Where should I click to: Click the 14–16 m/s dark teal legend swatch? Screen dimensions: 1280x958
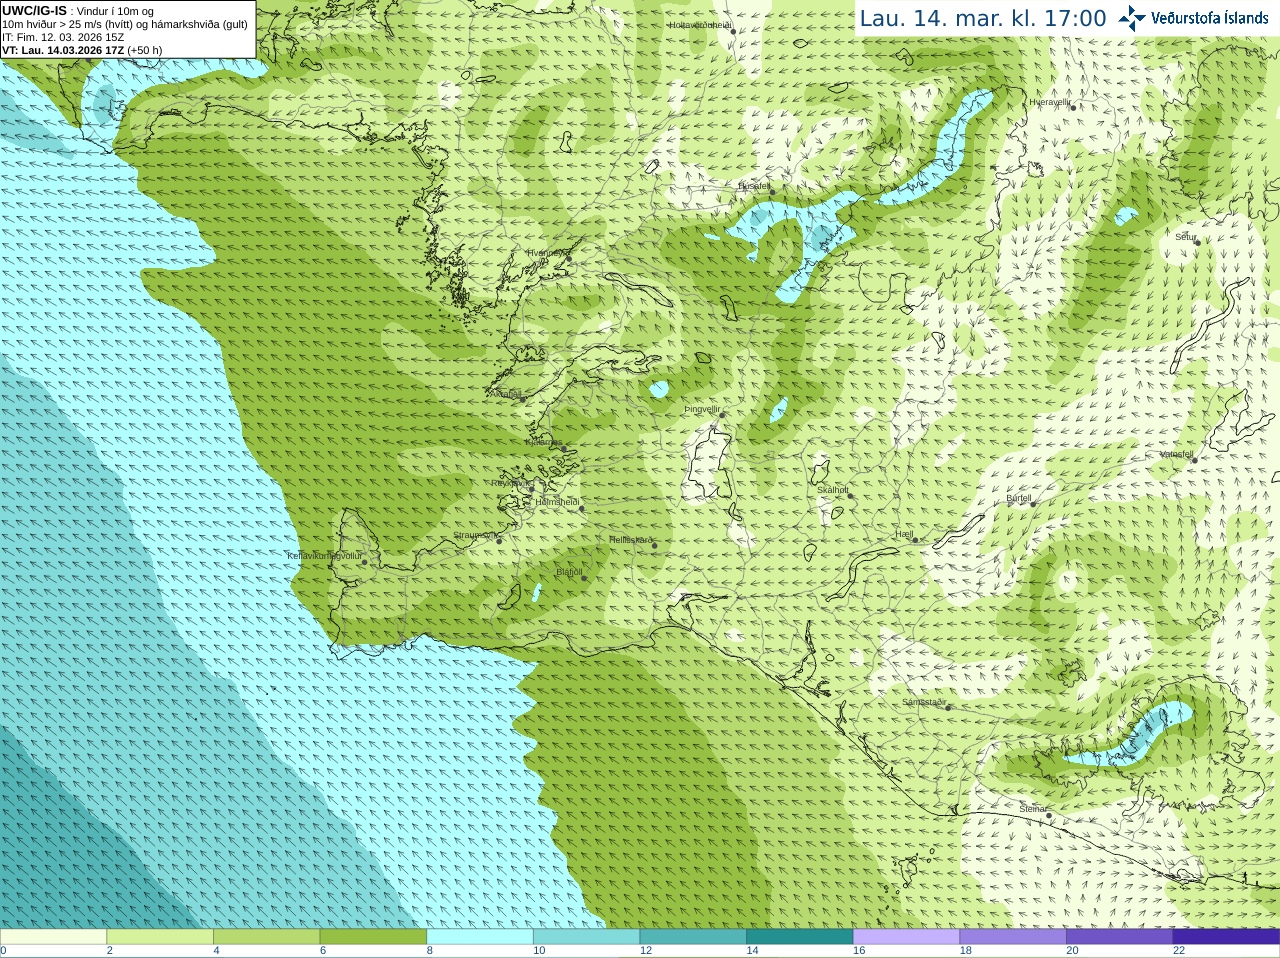pyautogui.click(x=800, y=937)
